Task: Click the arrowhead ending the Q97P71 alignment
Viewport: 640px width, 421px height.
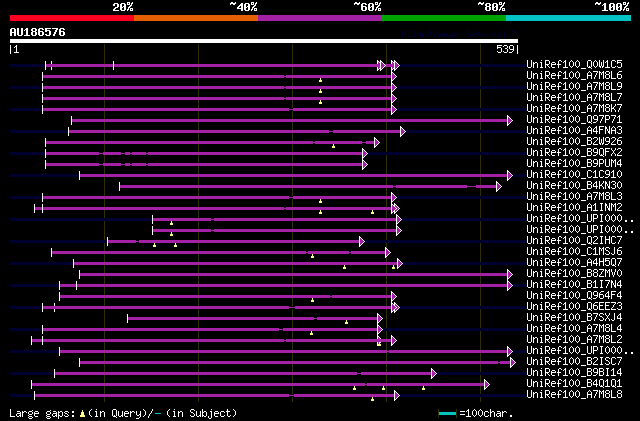Action: (x=510, y=120)
